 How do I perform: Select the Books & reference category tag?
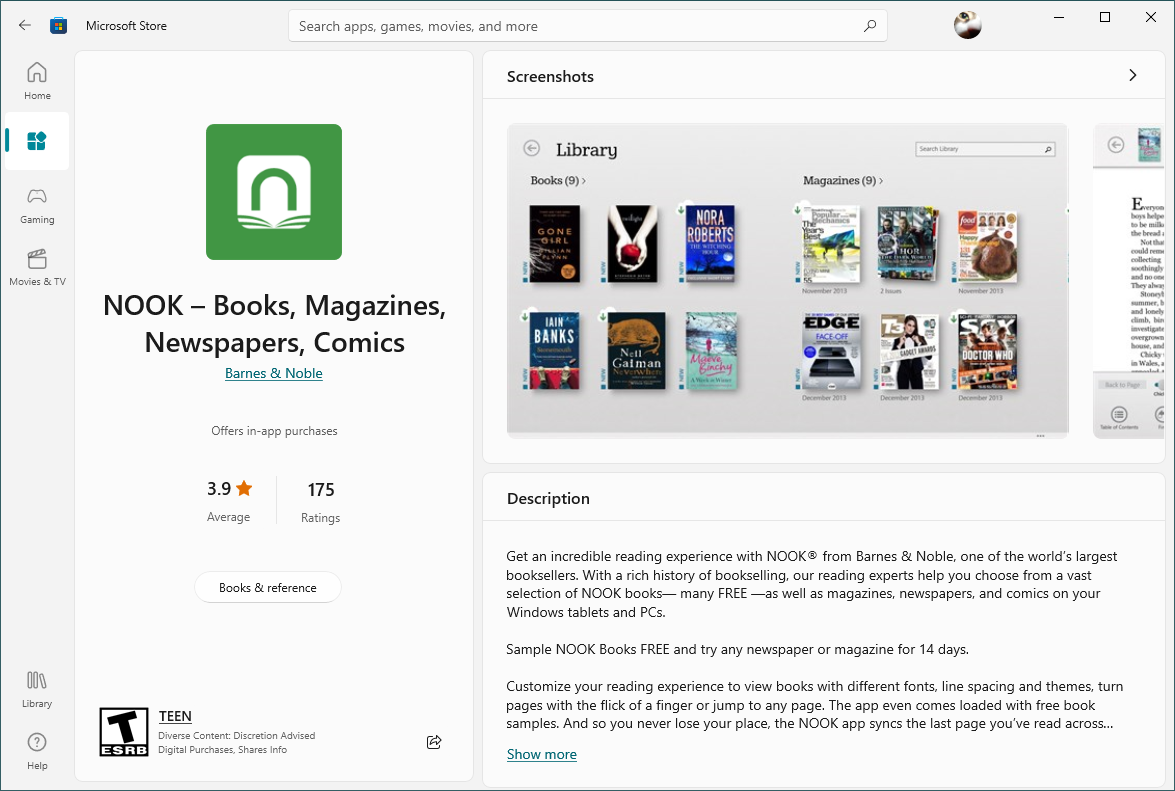click(268, 587)
